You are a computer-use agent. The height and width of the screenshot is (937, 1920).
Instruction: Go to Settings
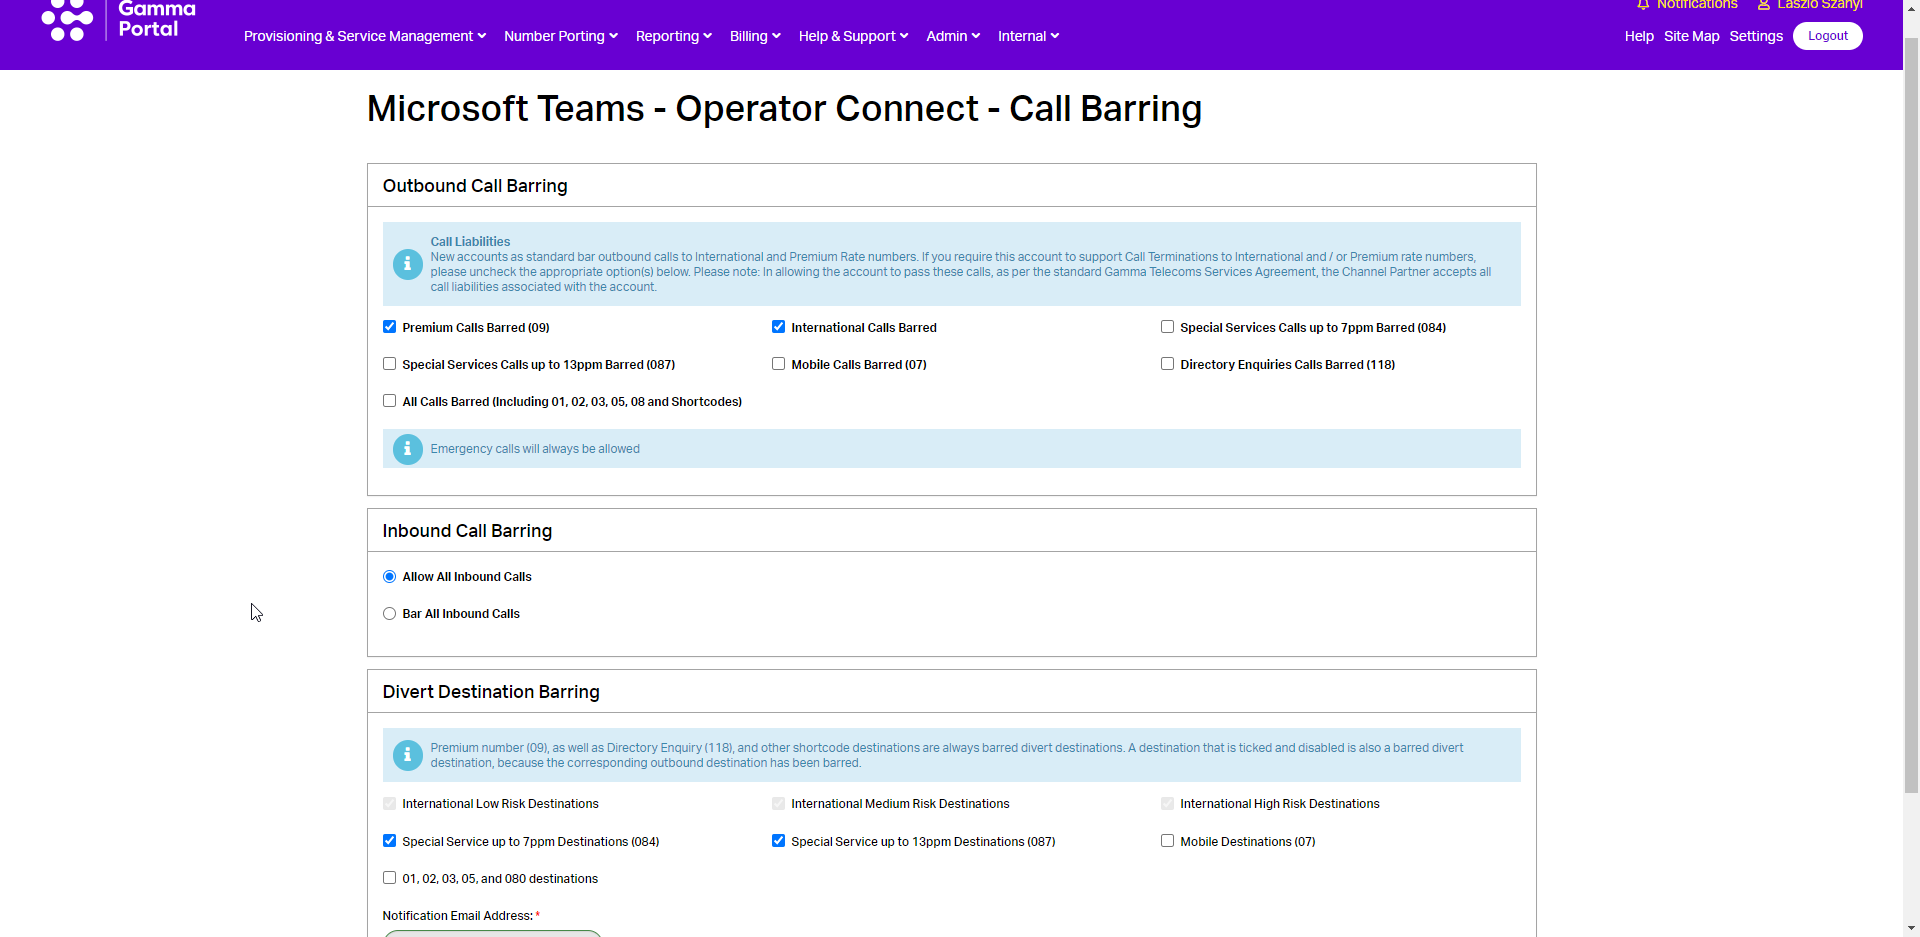pos(1756,36)
